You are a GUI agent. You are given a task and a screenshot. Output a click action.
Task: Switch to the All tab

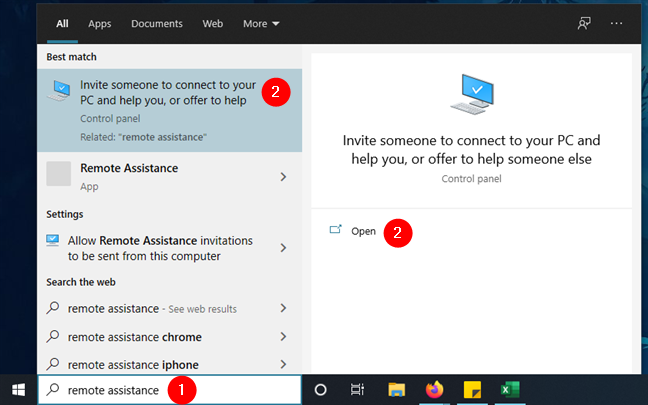(62, 24)
